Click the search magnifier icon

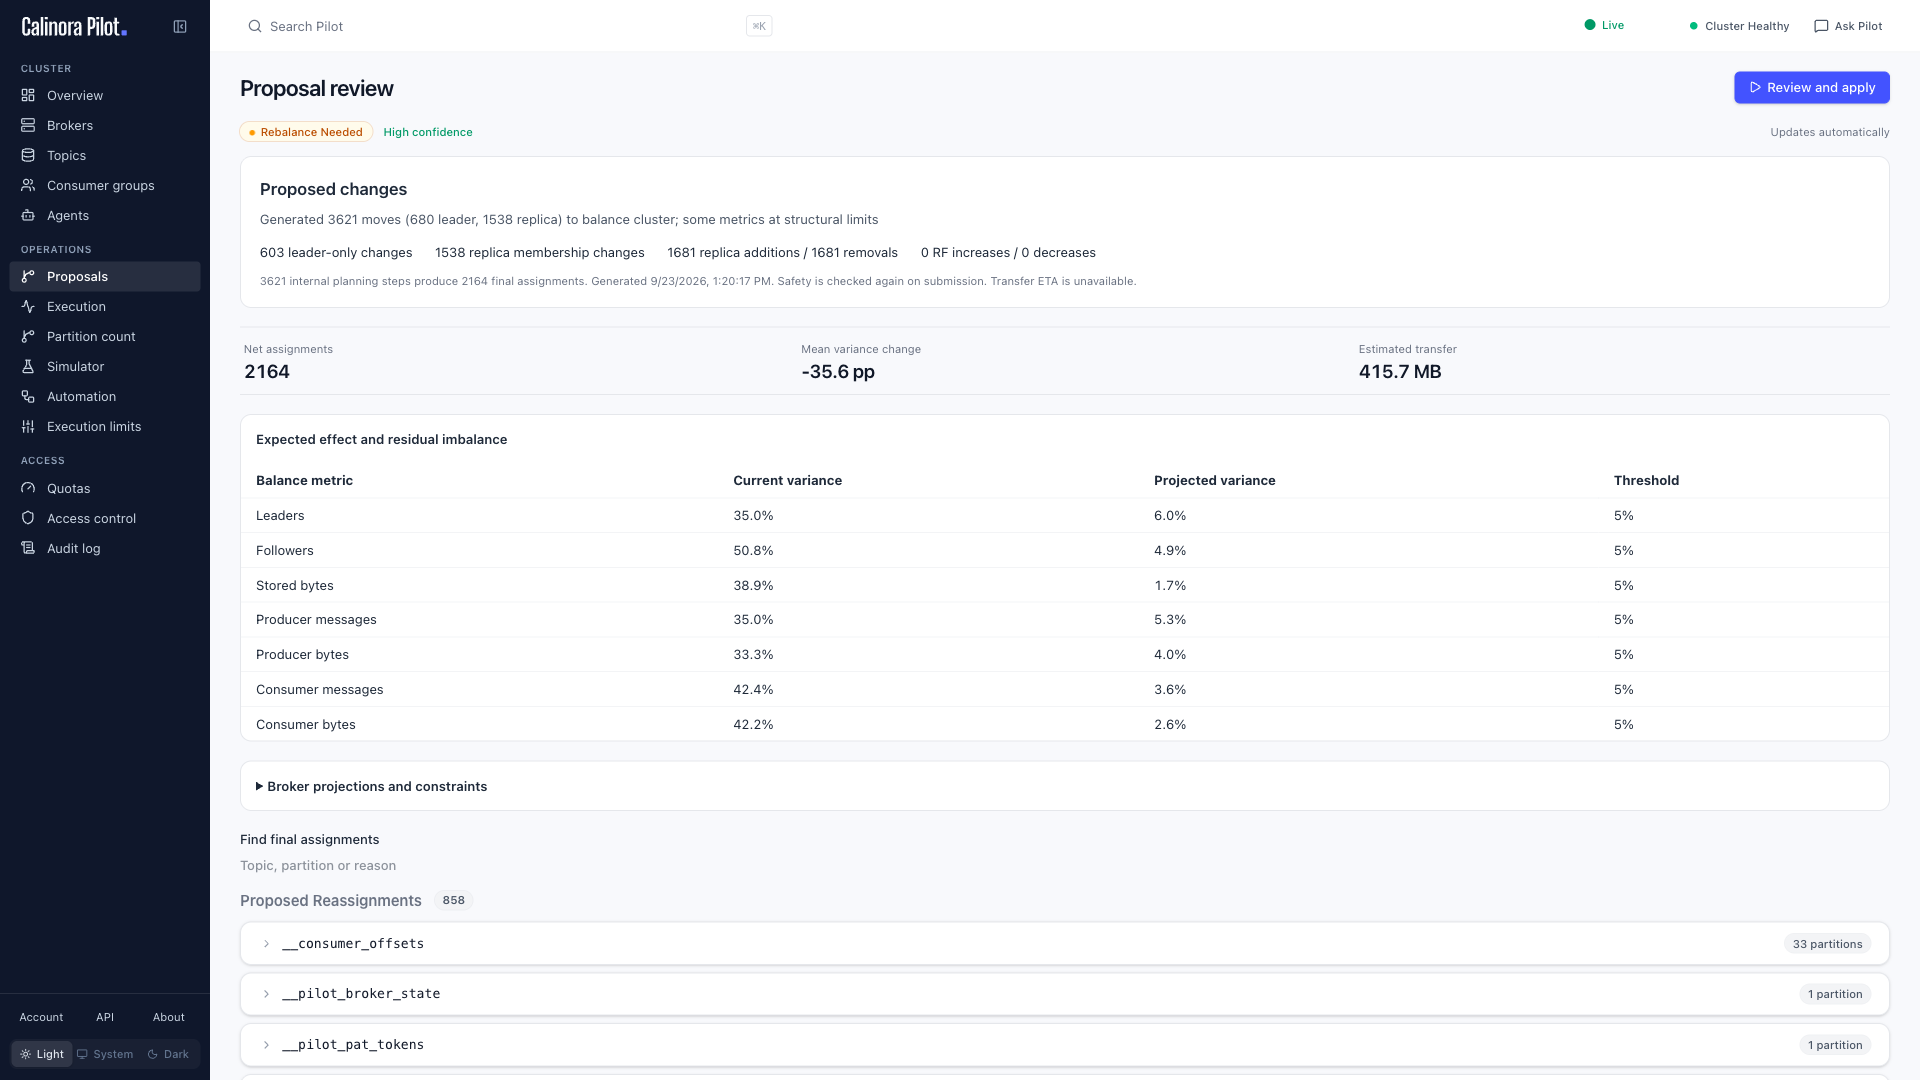click(x=255, y=26)
